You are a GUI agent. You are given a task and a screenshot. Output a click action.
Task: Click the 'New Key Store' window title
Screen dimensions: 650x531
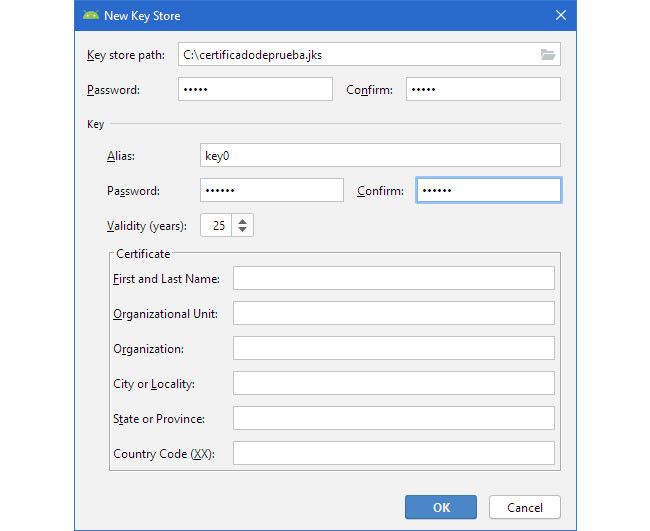coord(142,16)
